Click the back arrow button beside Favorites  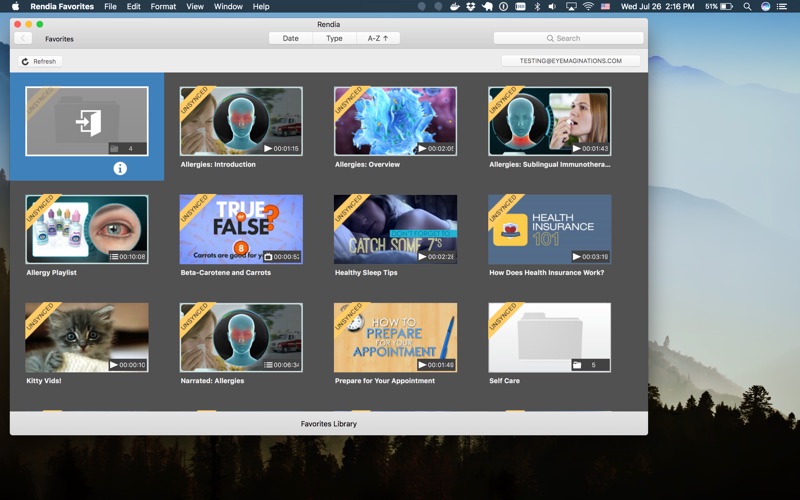23,38
